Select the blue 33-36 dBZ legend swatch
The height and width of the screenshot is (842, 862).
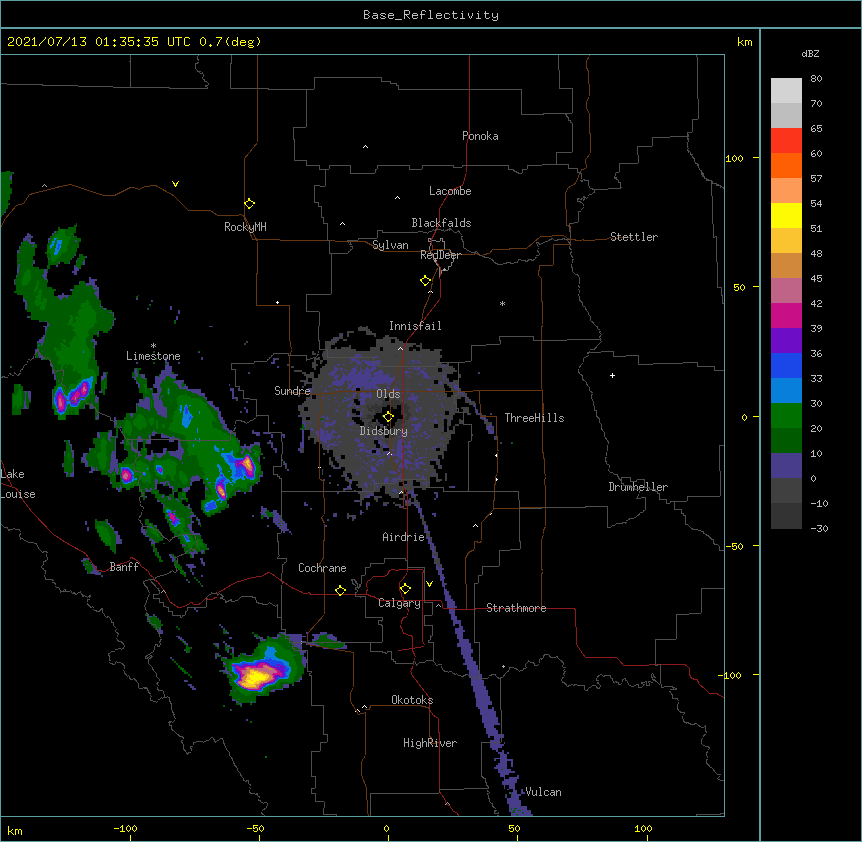pos(786,365)
